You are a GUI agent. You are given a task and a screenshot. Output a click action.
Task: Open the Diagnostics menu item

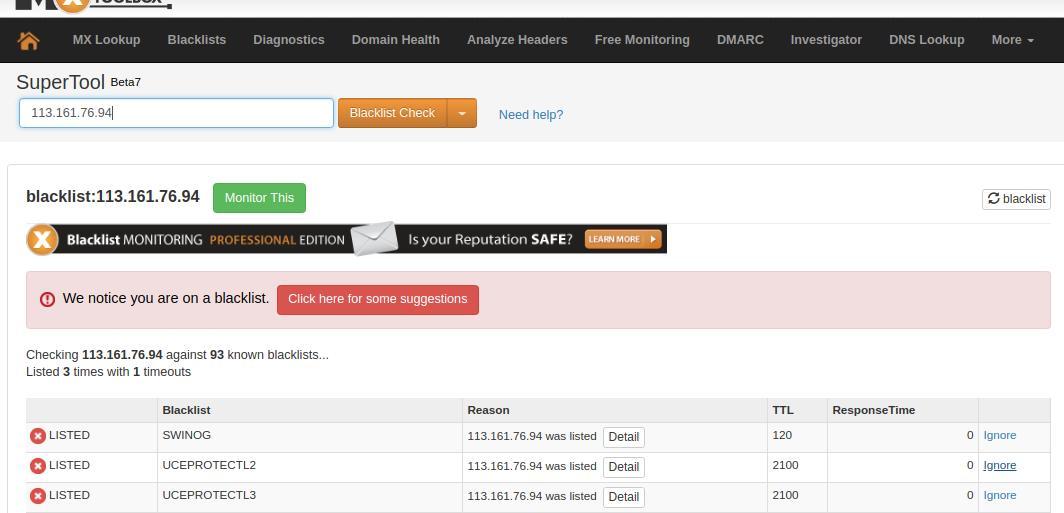click(289, 40)
